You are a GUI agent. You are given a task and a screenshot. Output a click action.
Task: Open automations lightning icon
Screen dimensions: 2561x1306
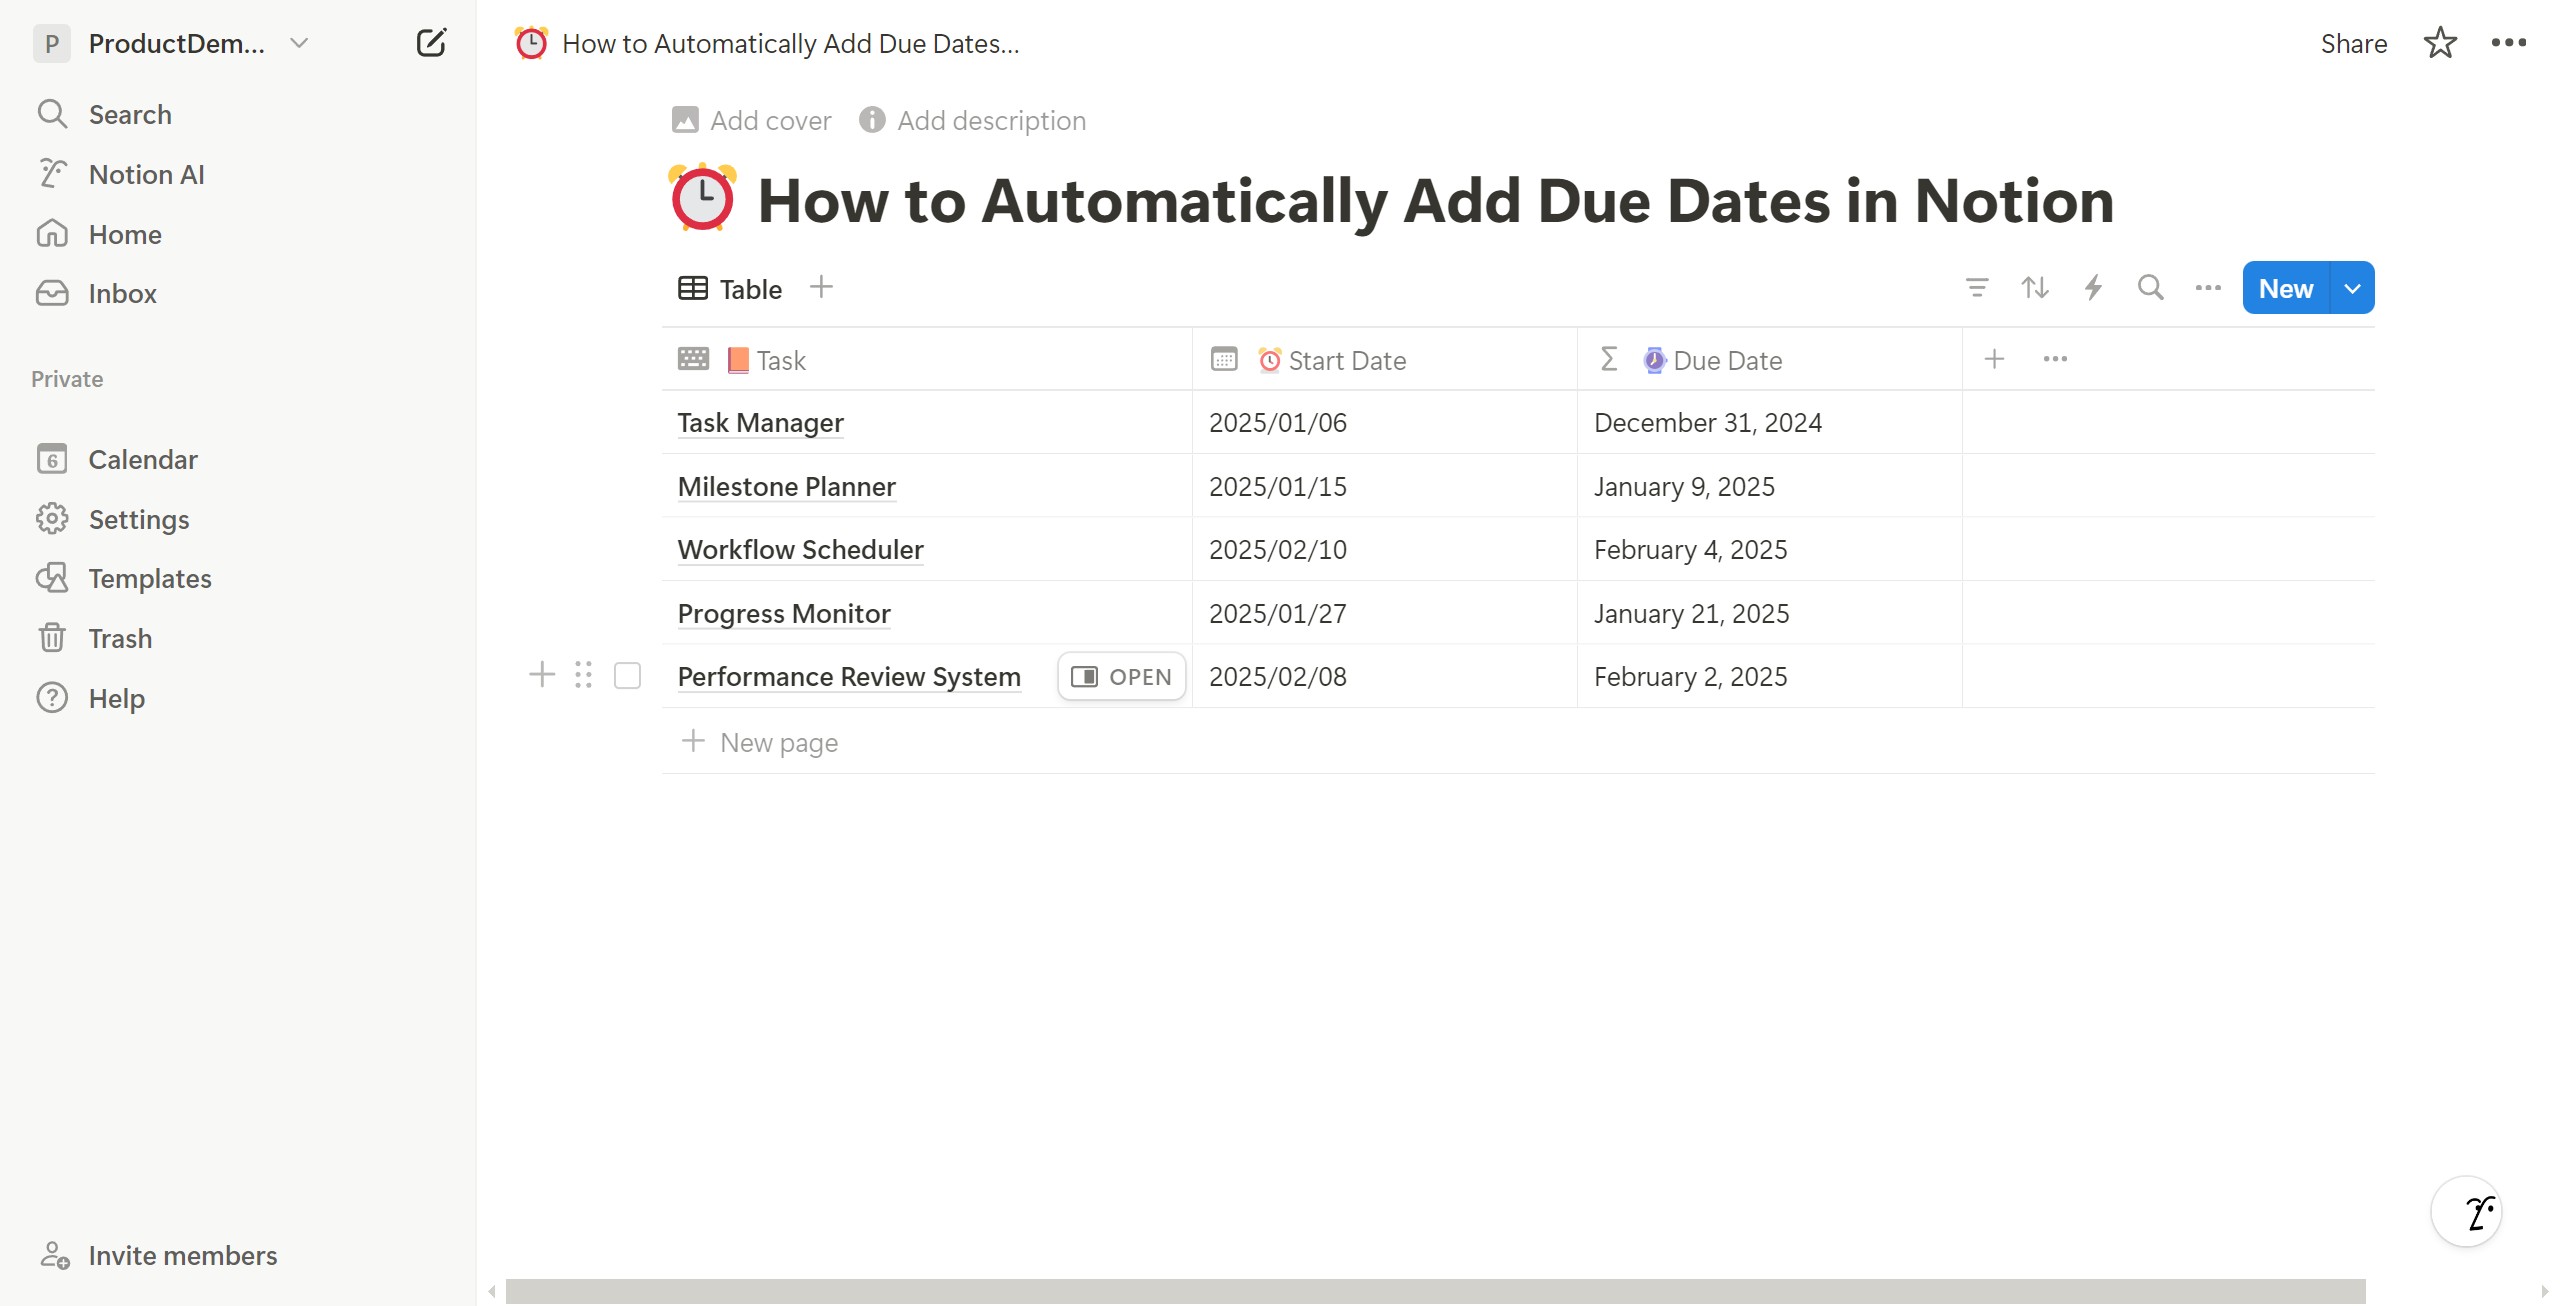click(2092, 288)
